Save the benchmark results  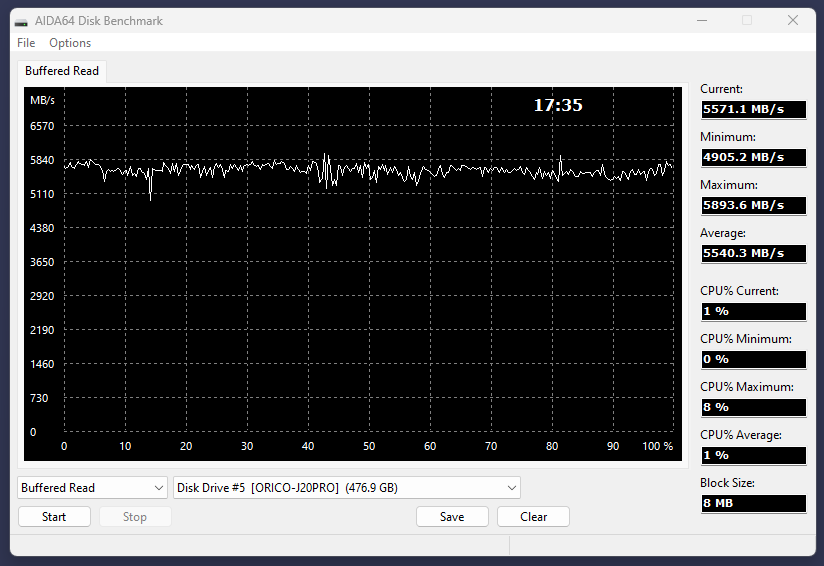pyautogui.click(x=452, y=517)
